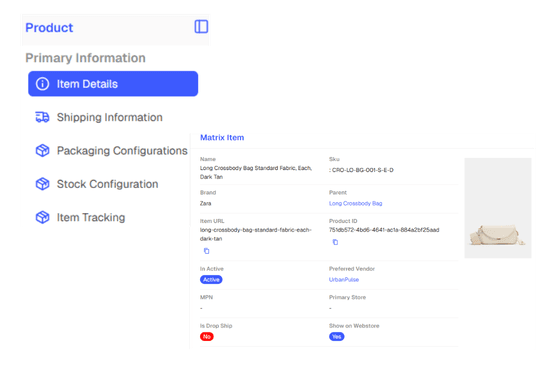
Task: Click the shipping truck icon
Action: click(x=42, y=117)
